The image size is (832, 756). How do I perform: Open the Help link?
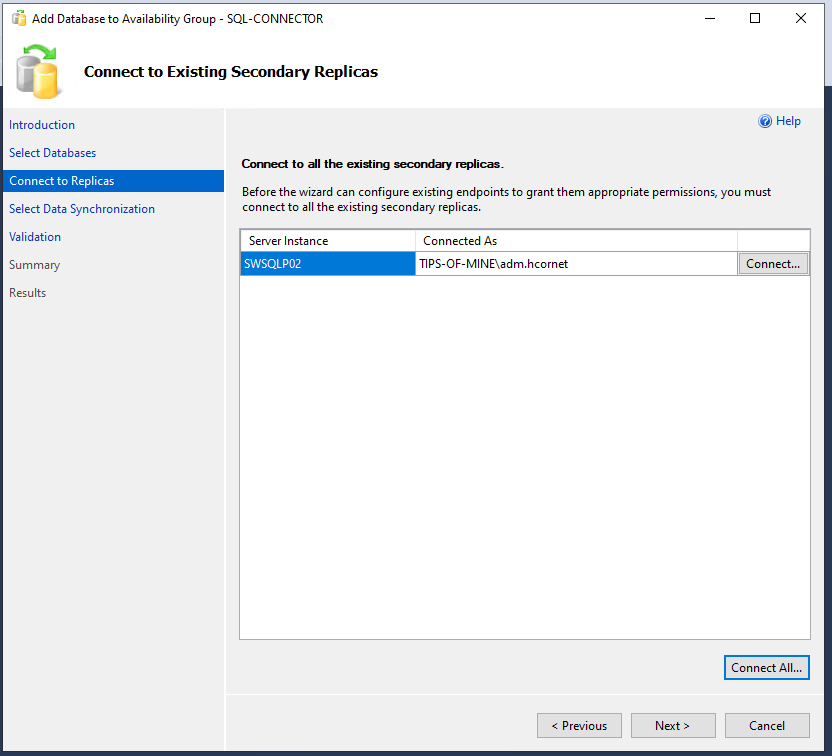click(x=788, y=121)
